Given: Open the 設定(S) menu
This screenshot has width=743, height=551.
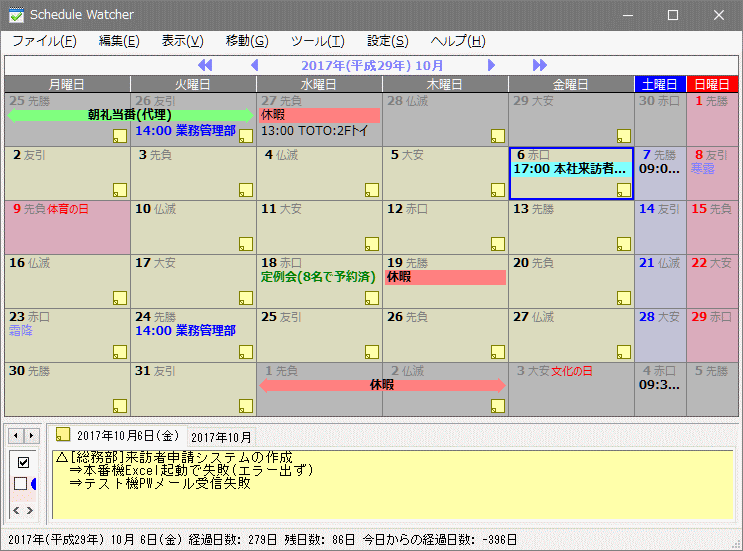Looking at the screenshot, I should tap(388, 41).
